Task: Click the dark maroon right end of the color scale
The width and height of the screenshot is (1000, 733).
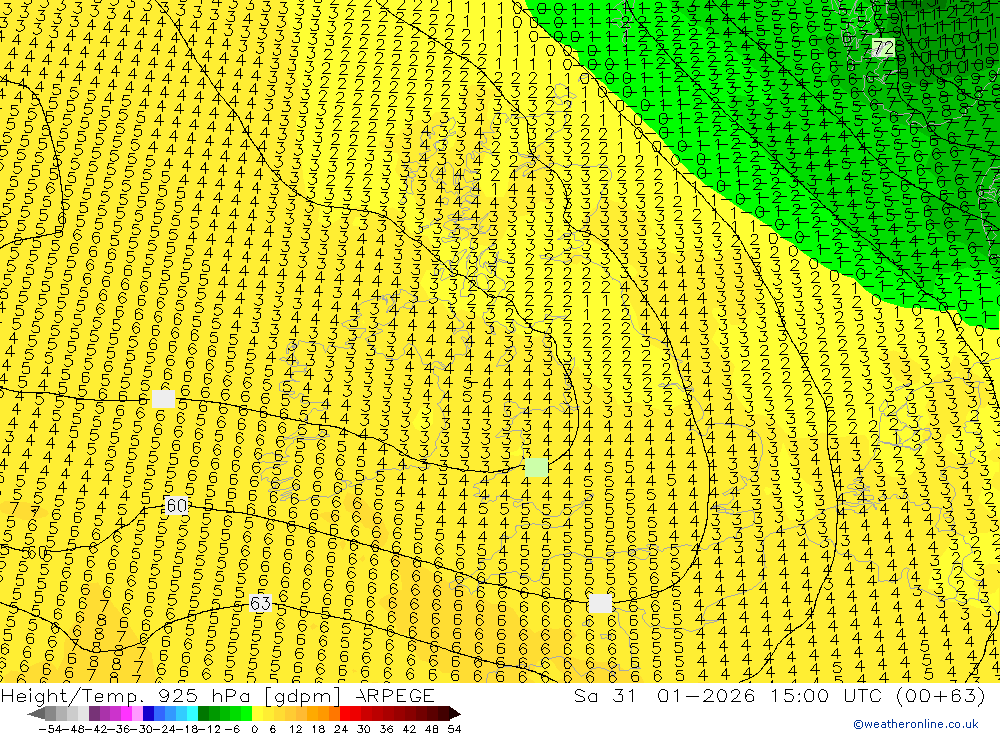Action: 455,713
